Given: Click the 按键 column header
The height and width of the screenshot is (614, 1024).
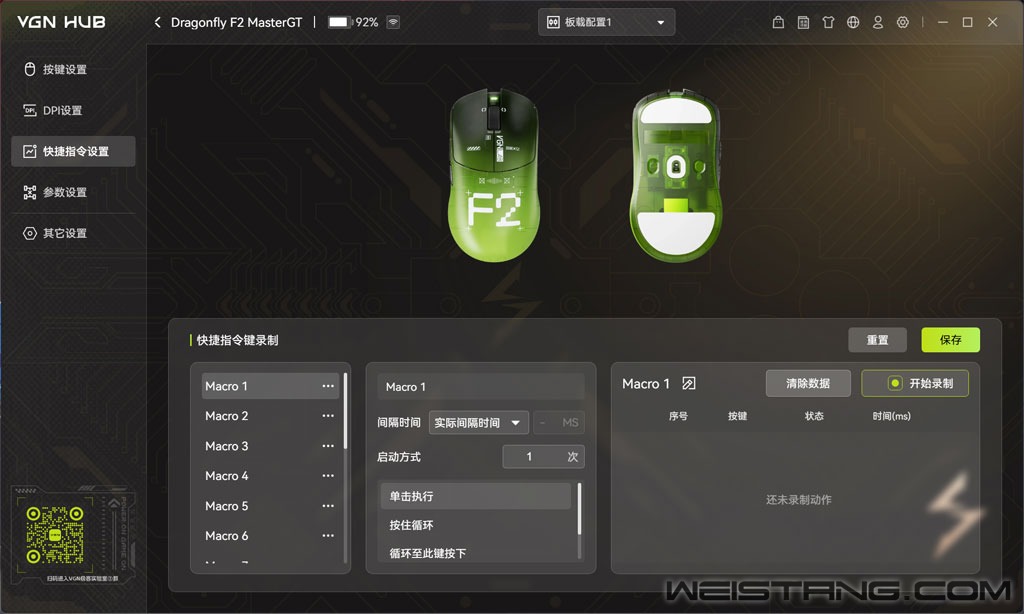Looking at the screenshot, I should [x=737, y=416].
